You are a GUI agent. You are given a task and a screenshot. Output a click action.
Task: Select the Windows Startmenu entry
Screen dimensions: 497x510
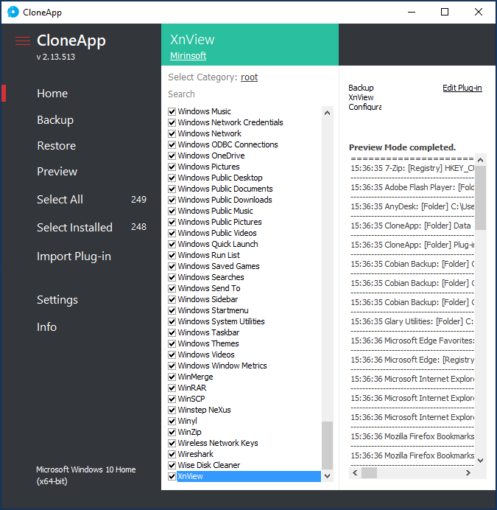(x=213, y=310)
